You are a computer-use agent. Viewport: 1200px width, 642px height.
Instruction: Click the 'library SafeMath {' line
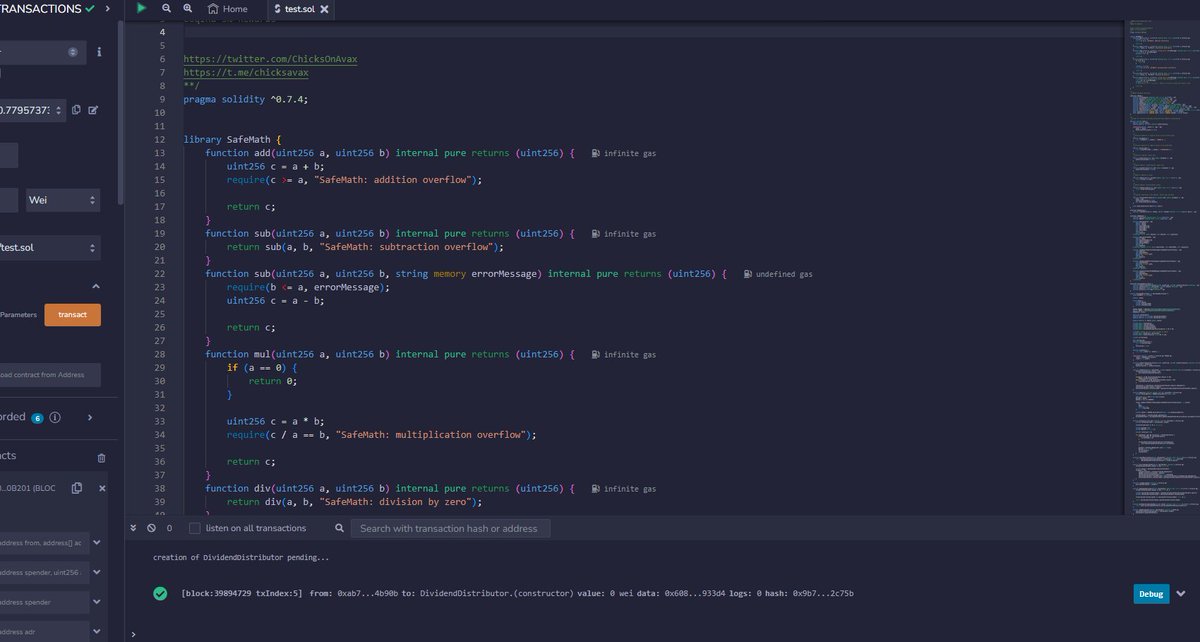[233, 139]
